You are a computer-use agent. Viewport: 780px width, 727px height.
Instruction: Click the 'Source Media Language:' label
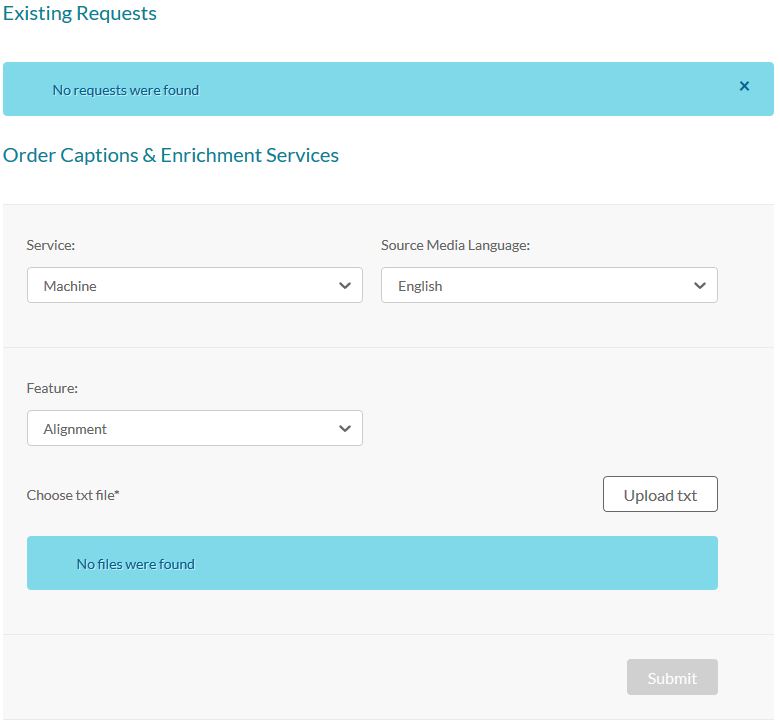point(455,245)
